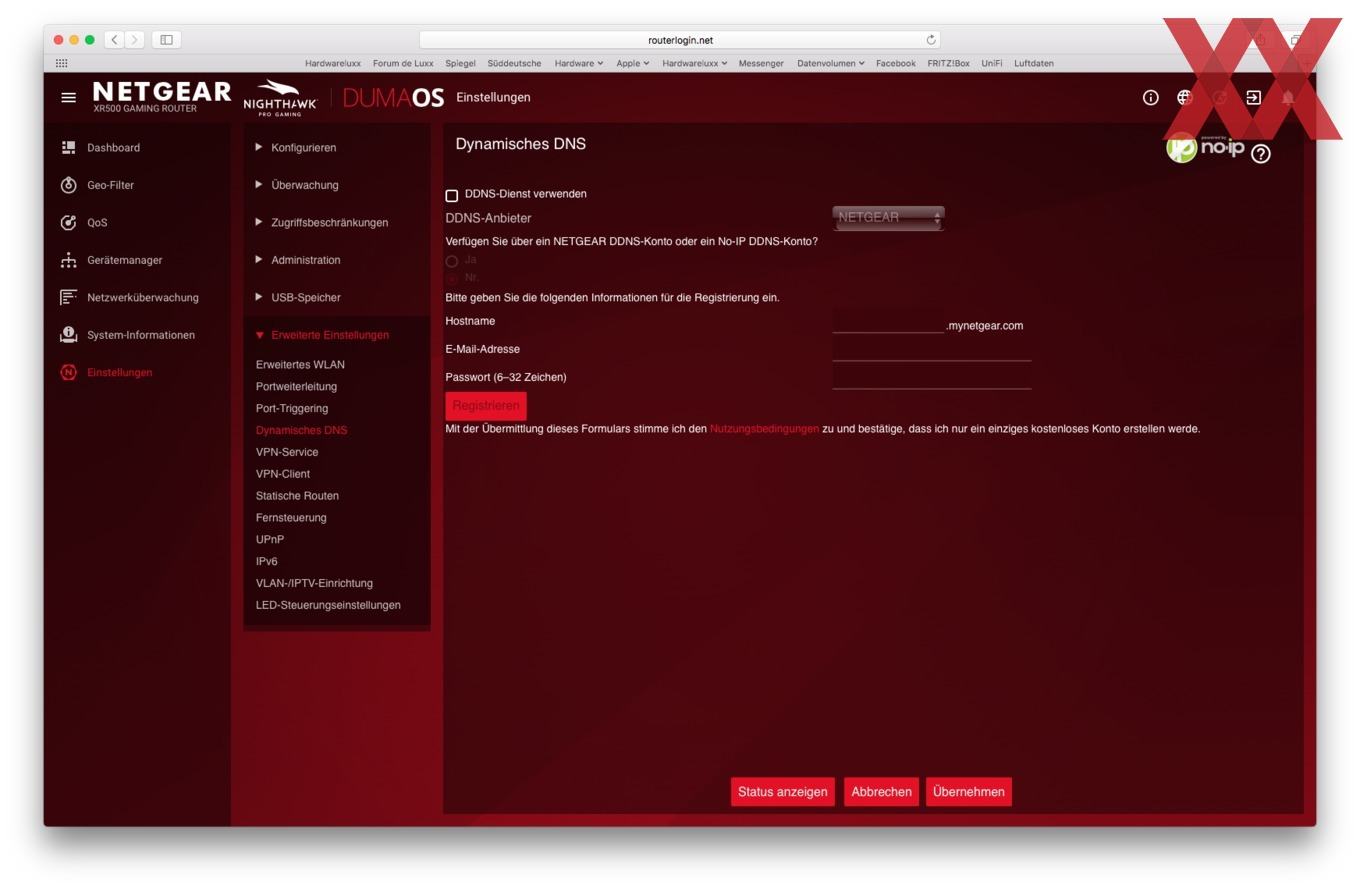
Task: Open the Spiegel bookmark
Action: point(460,63)
